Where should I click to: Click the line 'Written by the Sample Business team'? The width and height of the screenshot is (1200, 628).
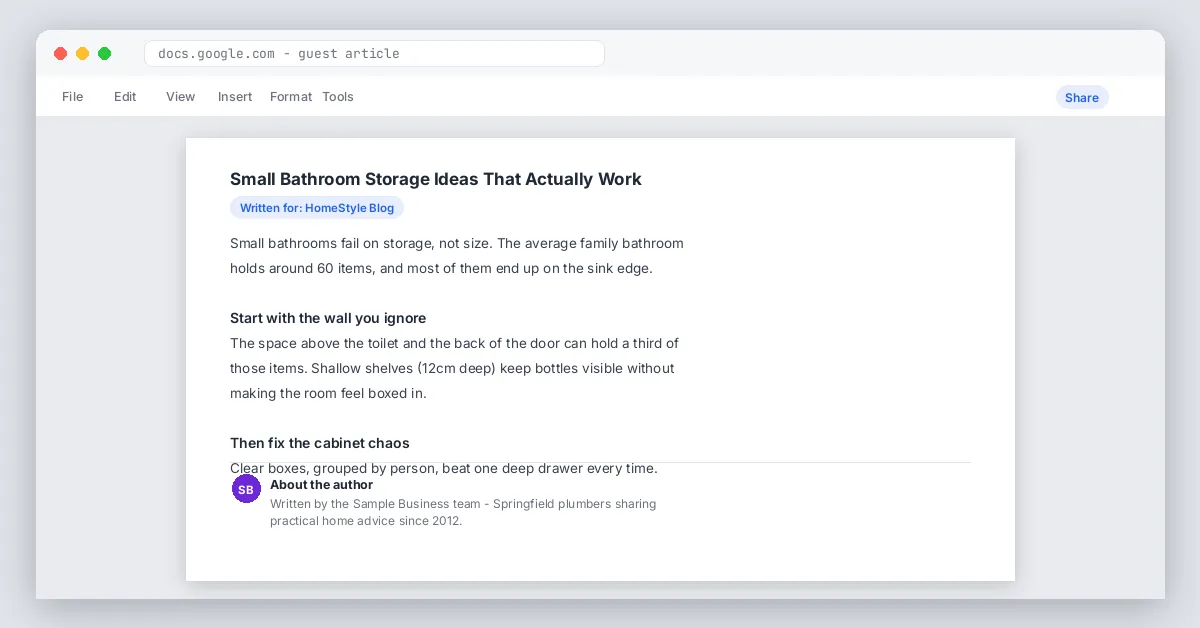[x=463, y=504]
